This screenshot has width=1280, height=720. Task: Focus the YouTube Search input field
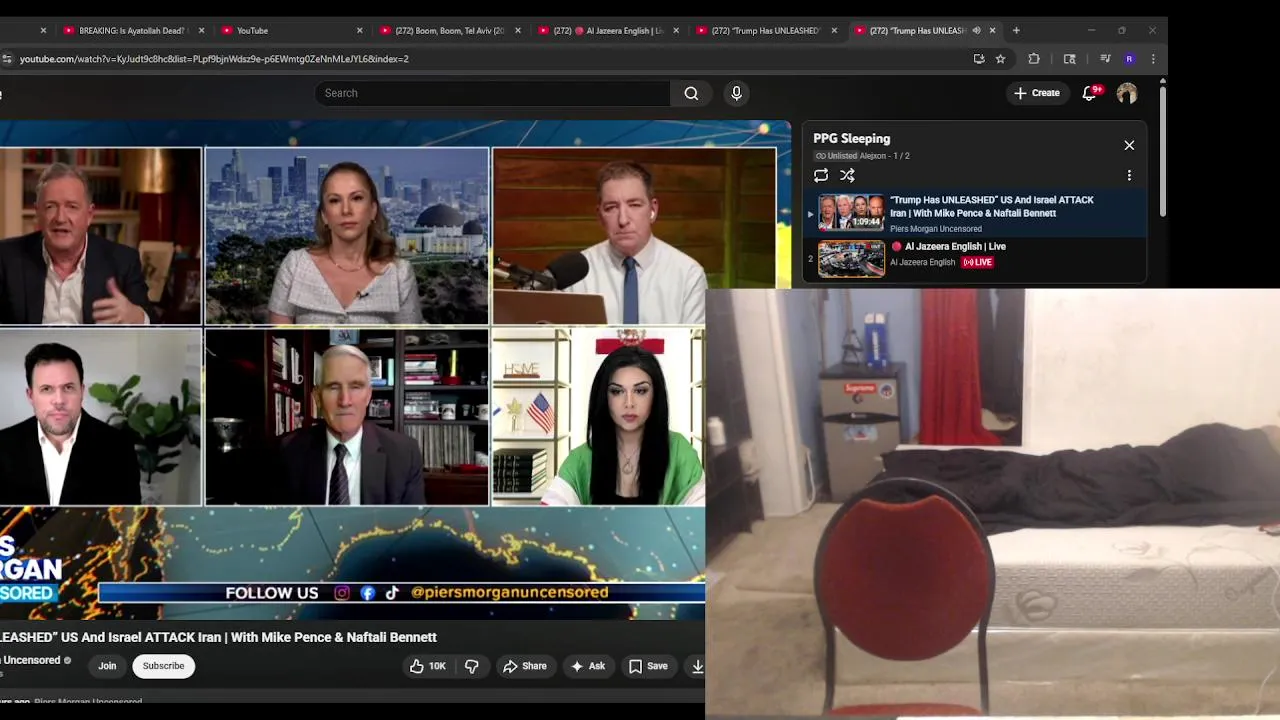(x=492, y=93)
